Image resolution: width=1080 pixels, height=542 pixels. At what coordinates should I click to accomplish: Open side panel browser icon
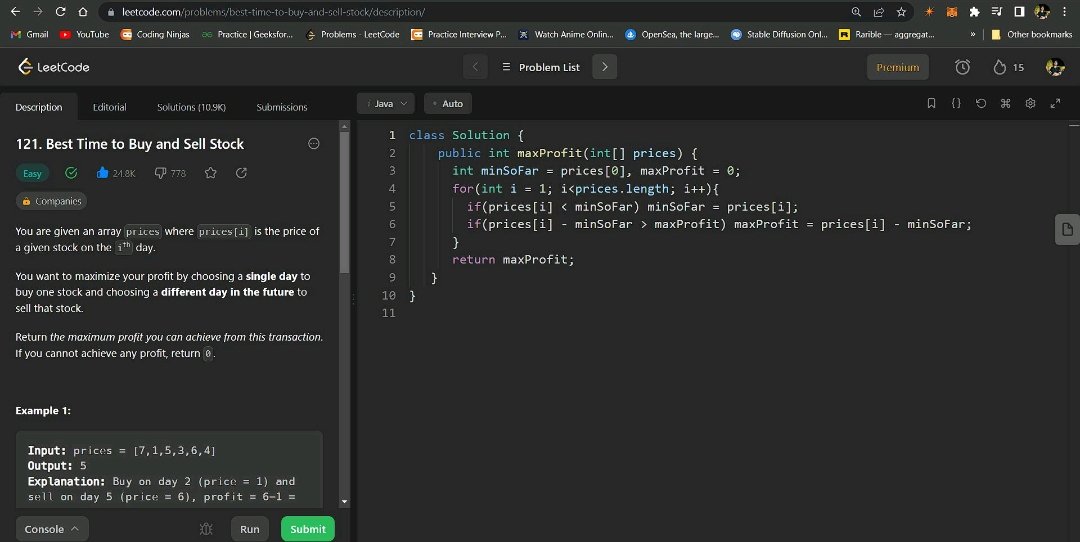pos(1019,12)
